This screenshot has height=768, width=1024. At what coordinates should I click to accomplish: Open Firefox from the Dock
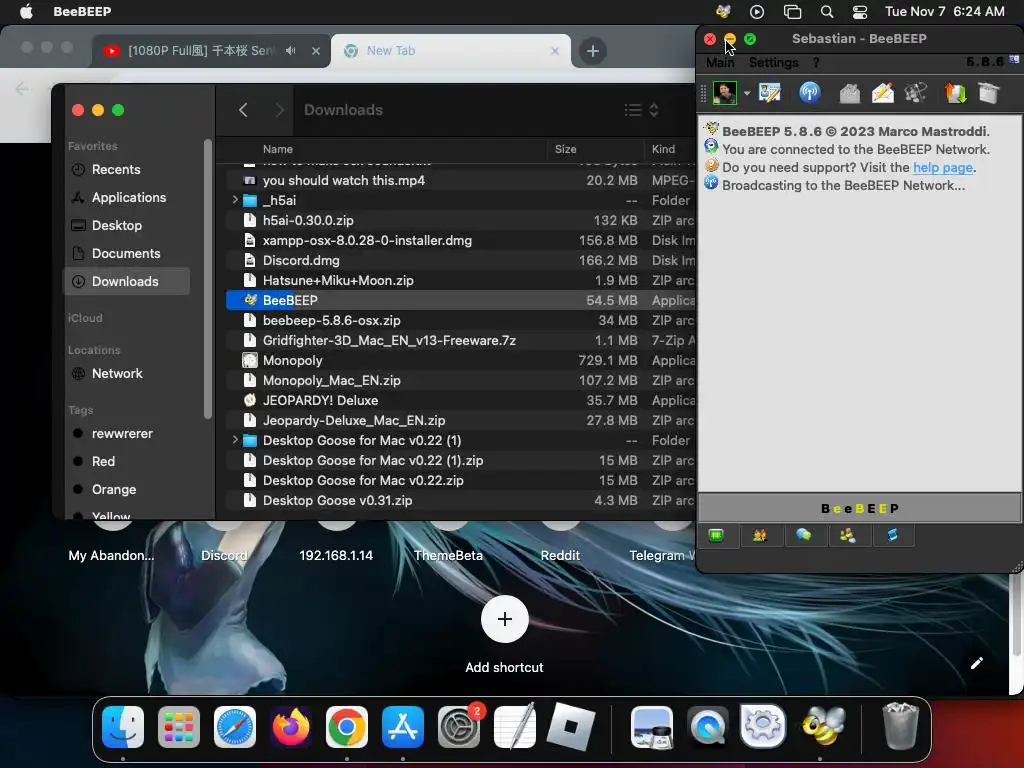click(291, 727)
